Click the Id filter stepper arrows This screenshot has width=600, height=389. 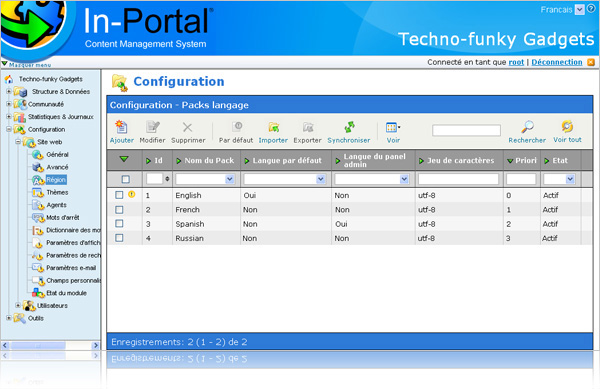167,179
